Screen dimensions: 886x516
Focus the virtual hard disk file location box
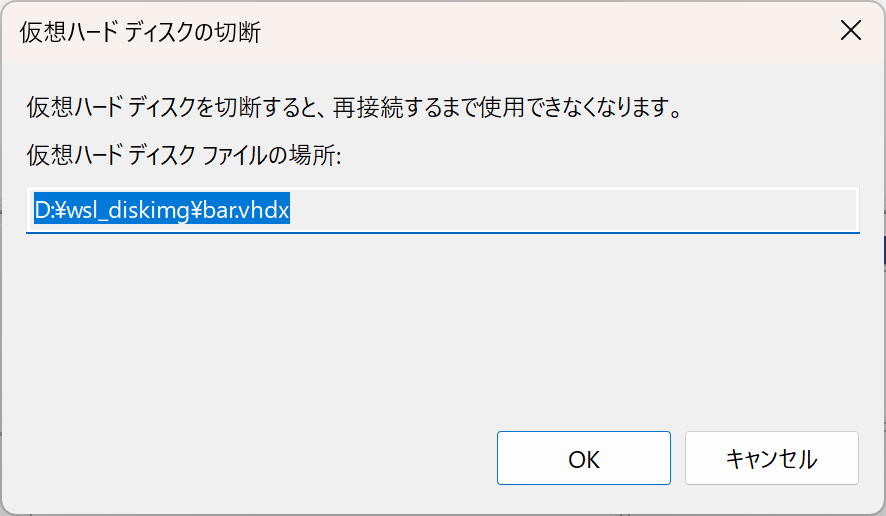pyautogui.click(x=570, y=210)
